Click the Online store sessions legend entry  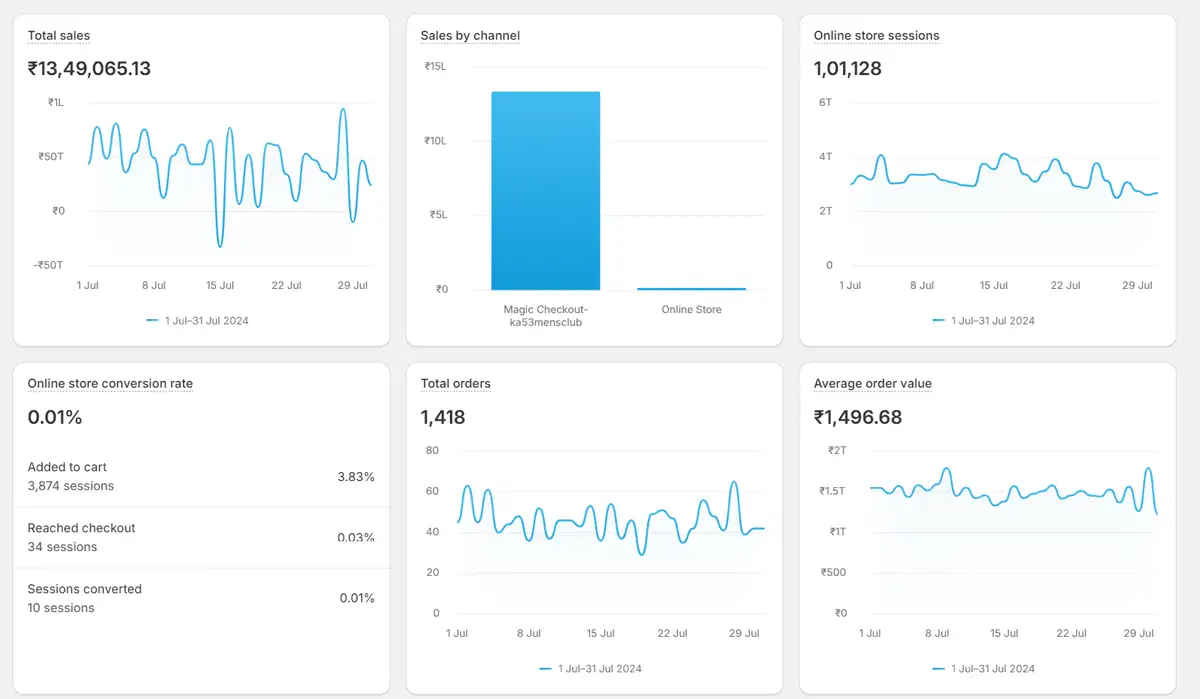[983, 321]
